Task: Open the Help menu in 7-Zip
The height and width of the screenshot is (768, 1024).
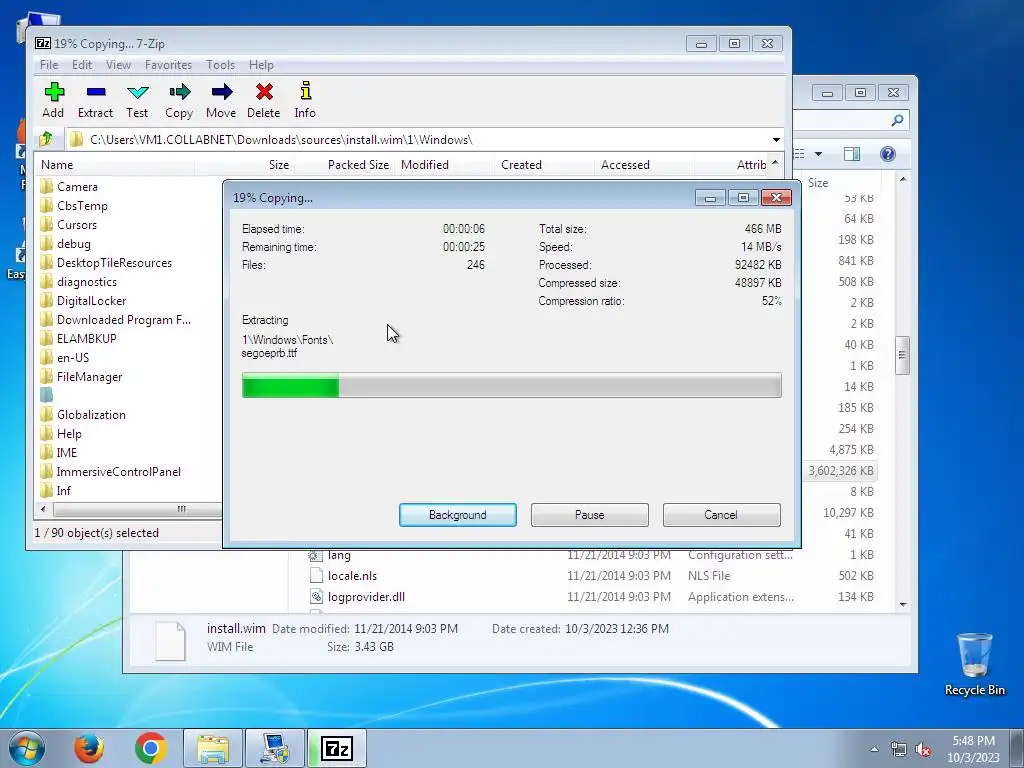Action: 261,65
